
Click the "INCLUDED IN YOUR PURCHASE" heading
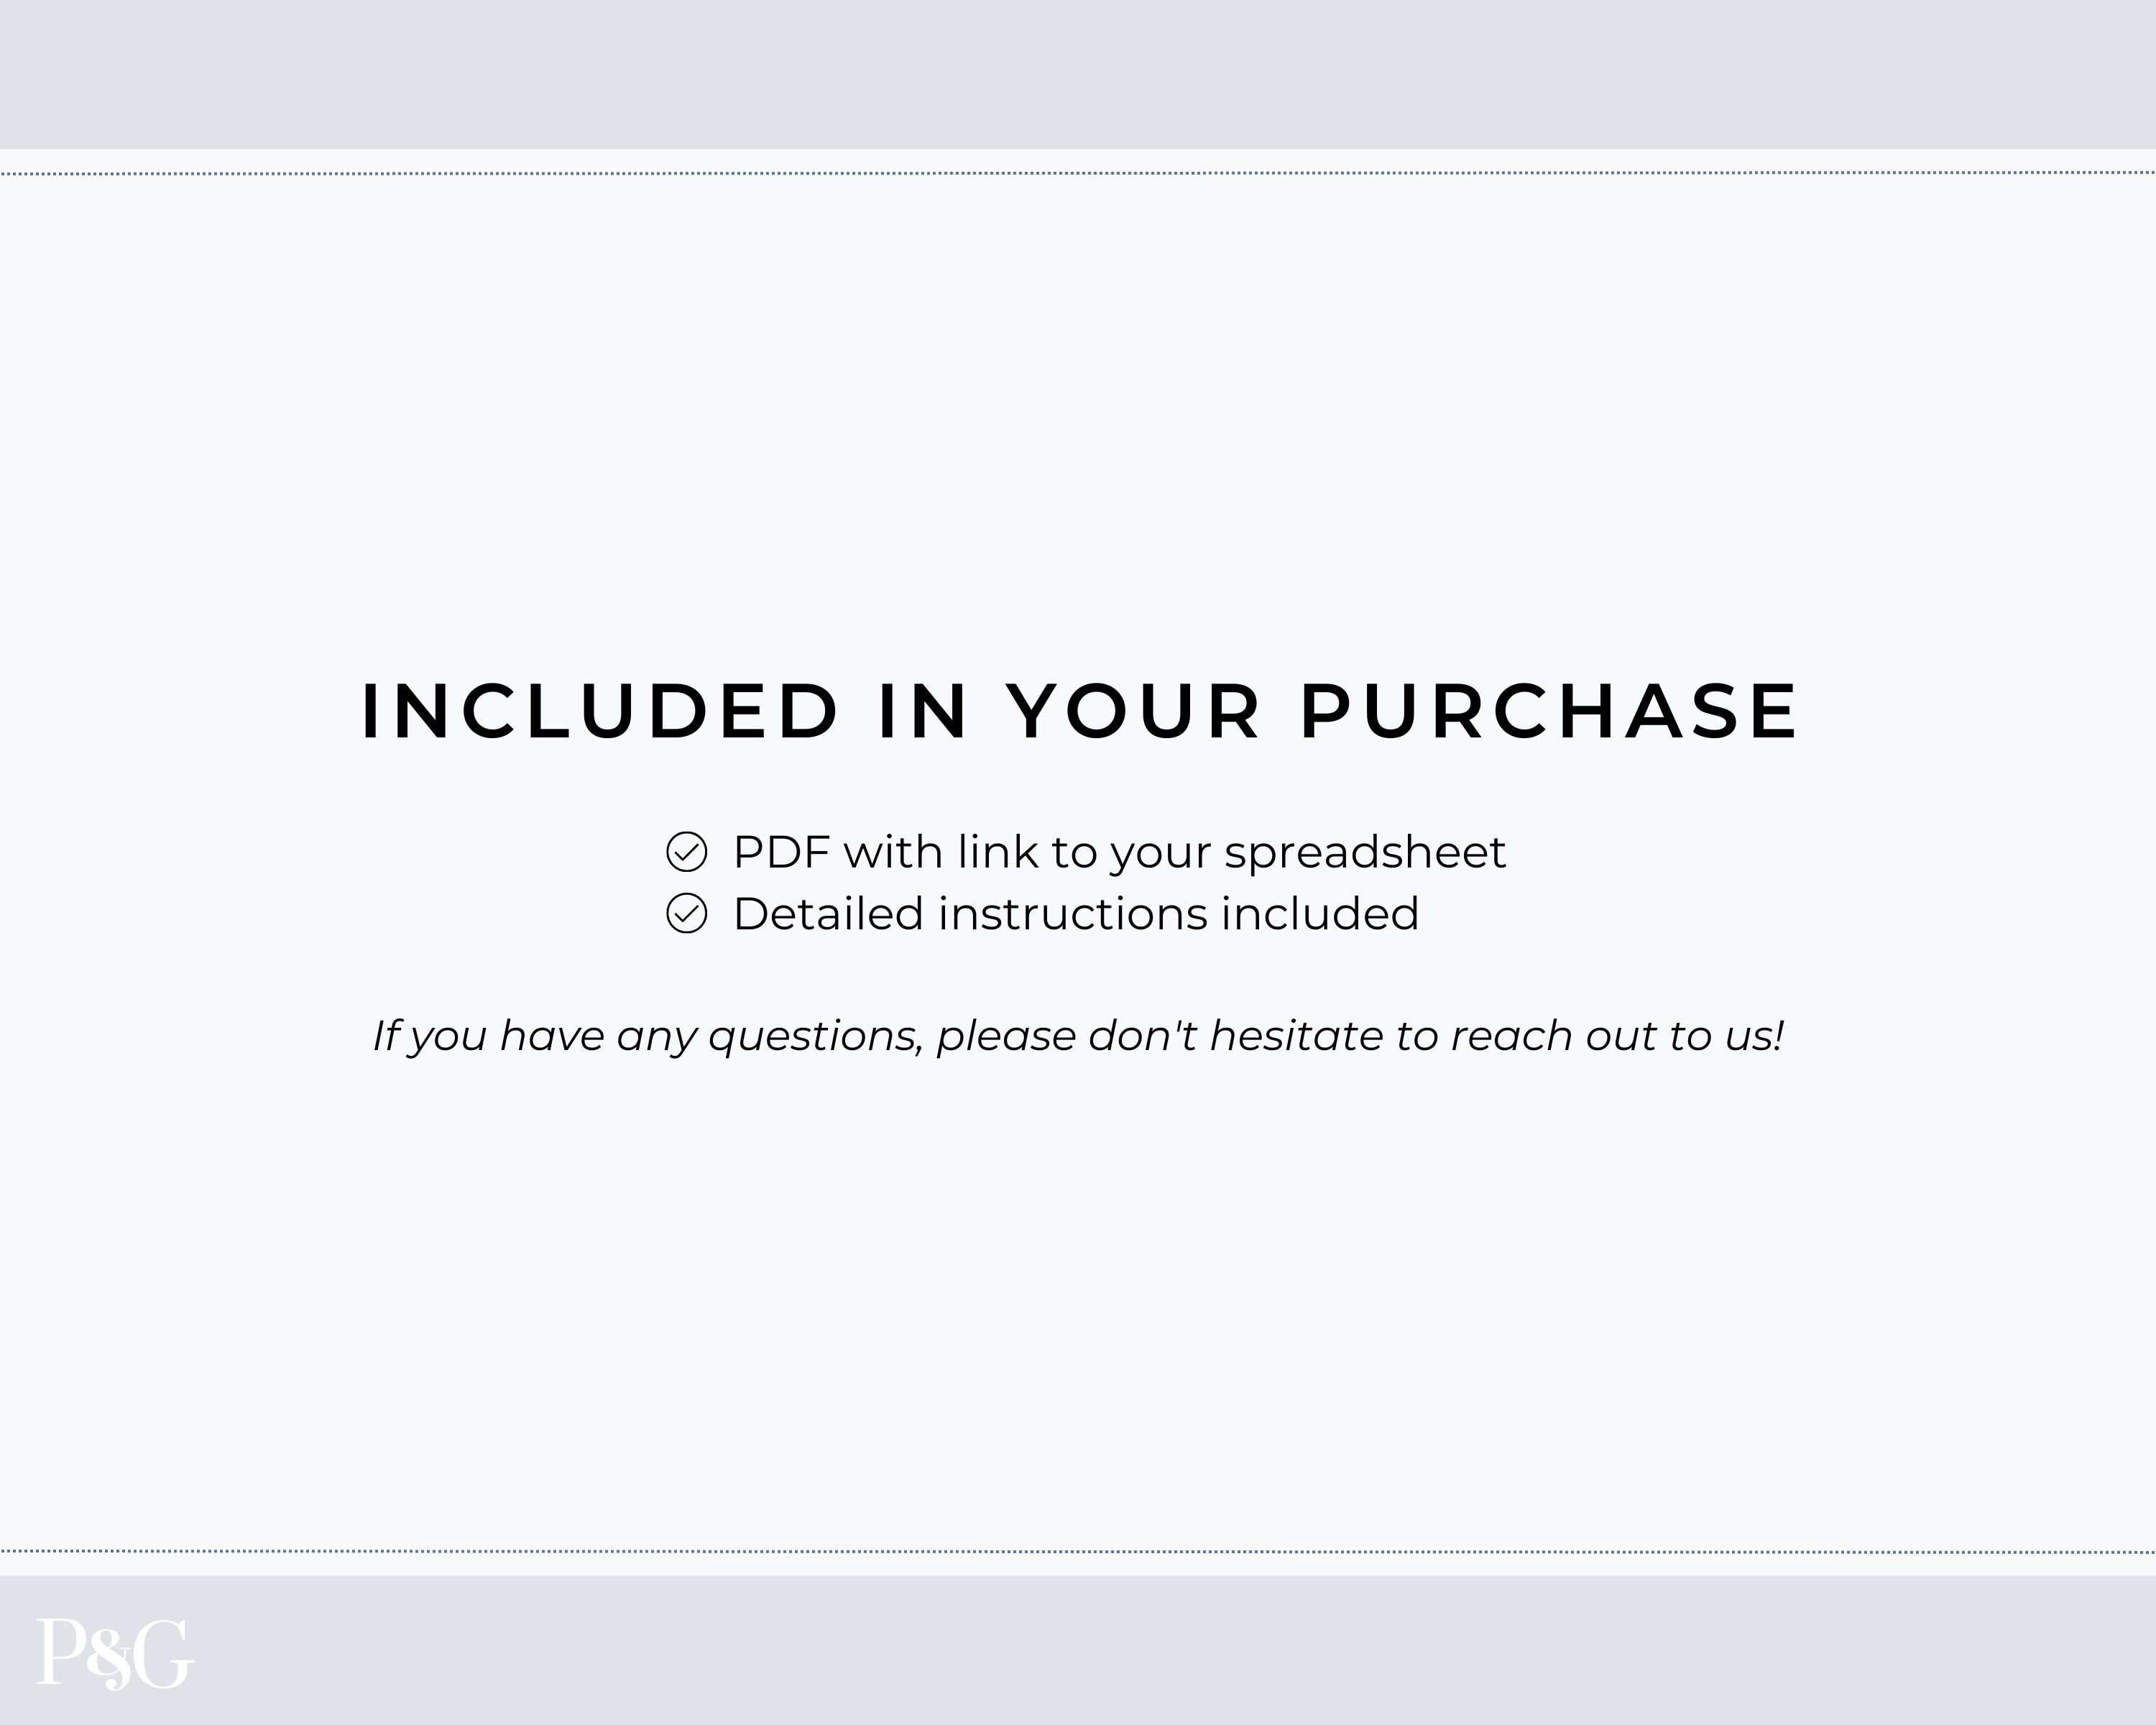(x=1078, y=712)
